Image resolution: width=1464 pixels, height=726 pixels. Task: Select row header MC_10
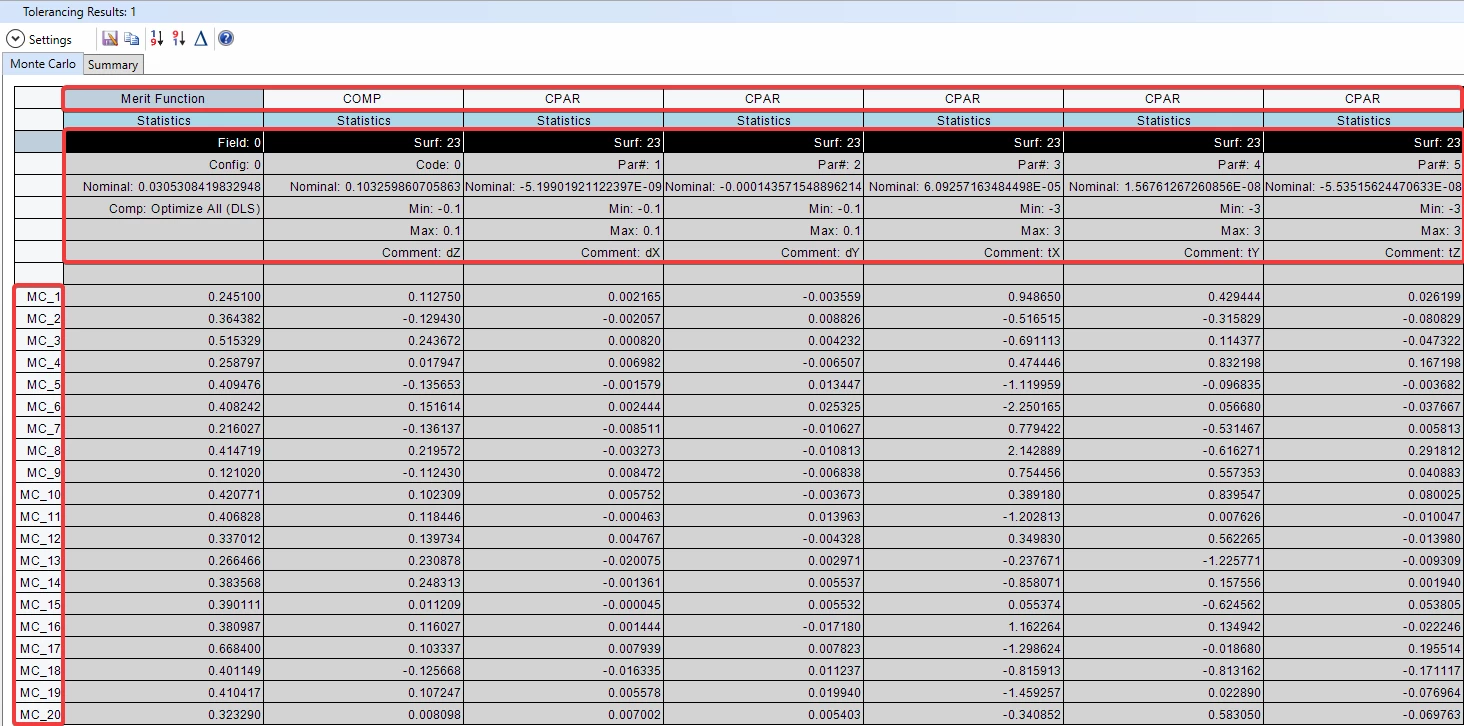39,495
